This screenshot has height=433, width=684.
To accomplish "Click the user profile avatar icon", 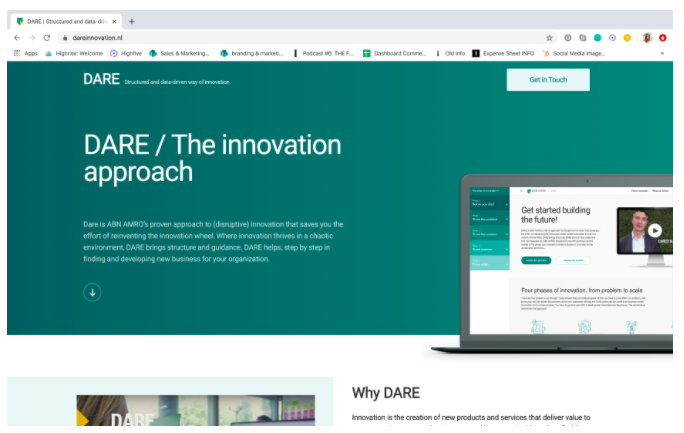I will (647, 38).
